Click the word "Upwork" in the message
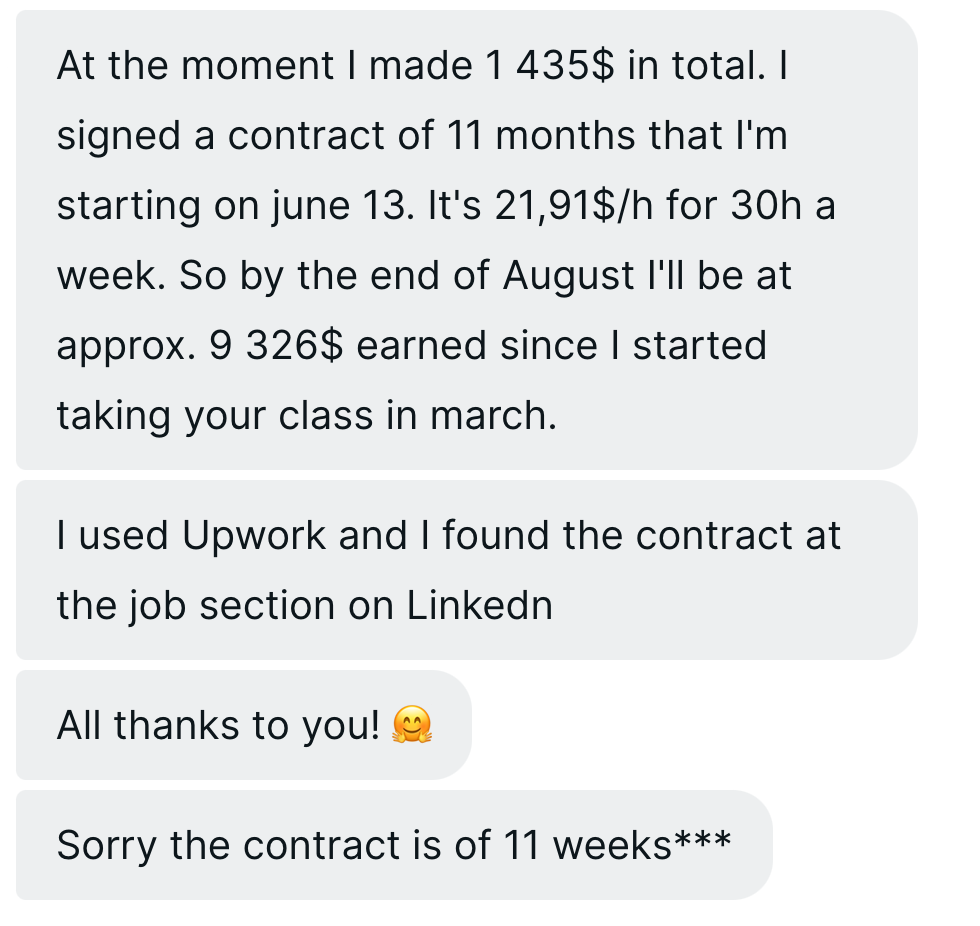The image size is (980, 926). pyautogui.click(x=254, y=536)
